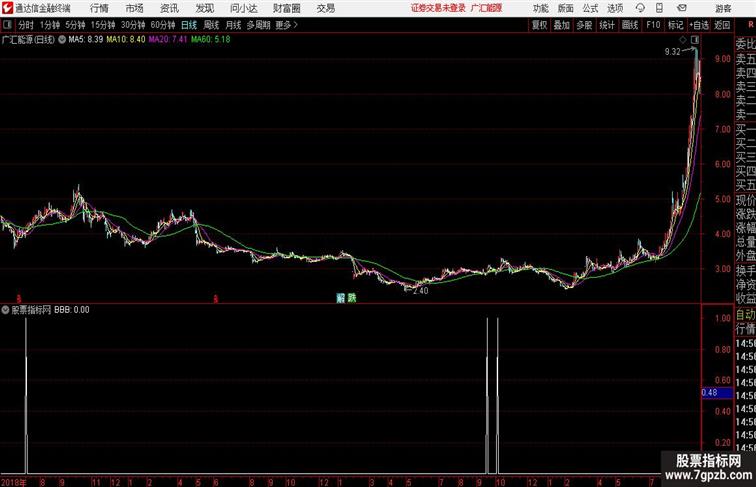Screen dimensions: 756x487
Task: Click the 2.40 low price label
Action: pos(420,291)
